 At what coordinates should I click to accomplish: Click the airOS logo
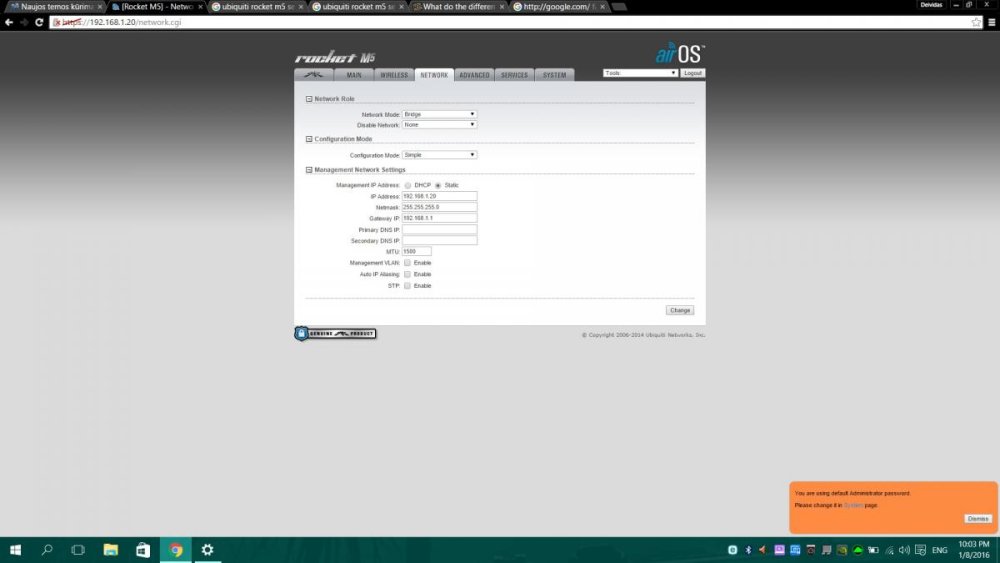click(680, 54)
